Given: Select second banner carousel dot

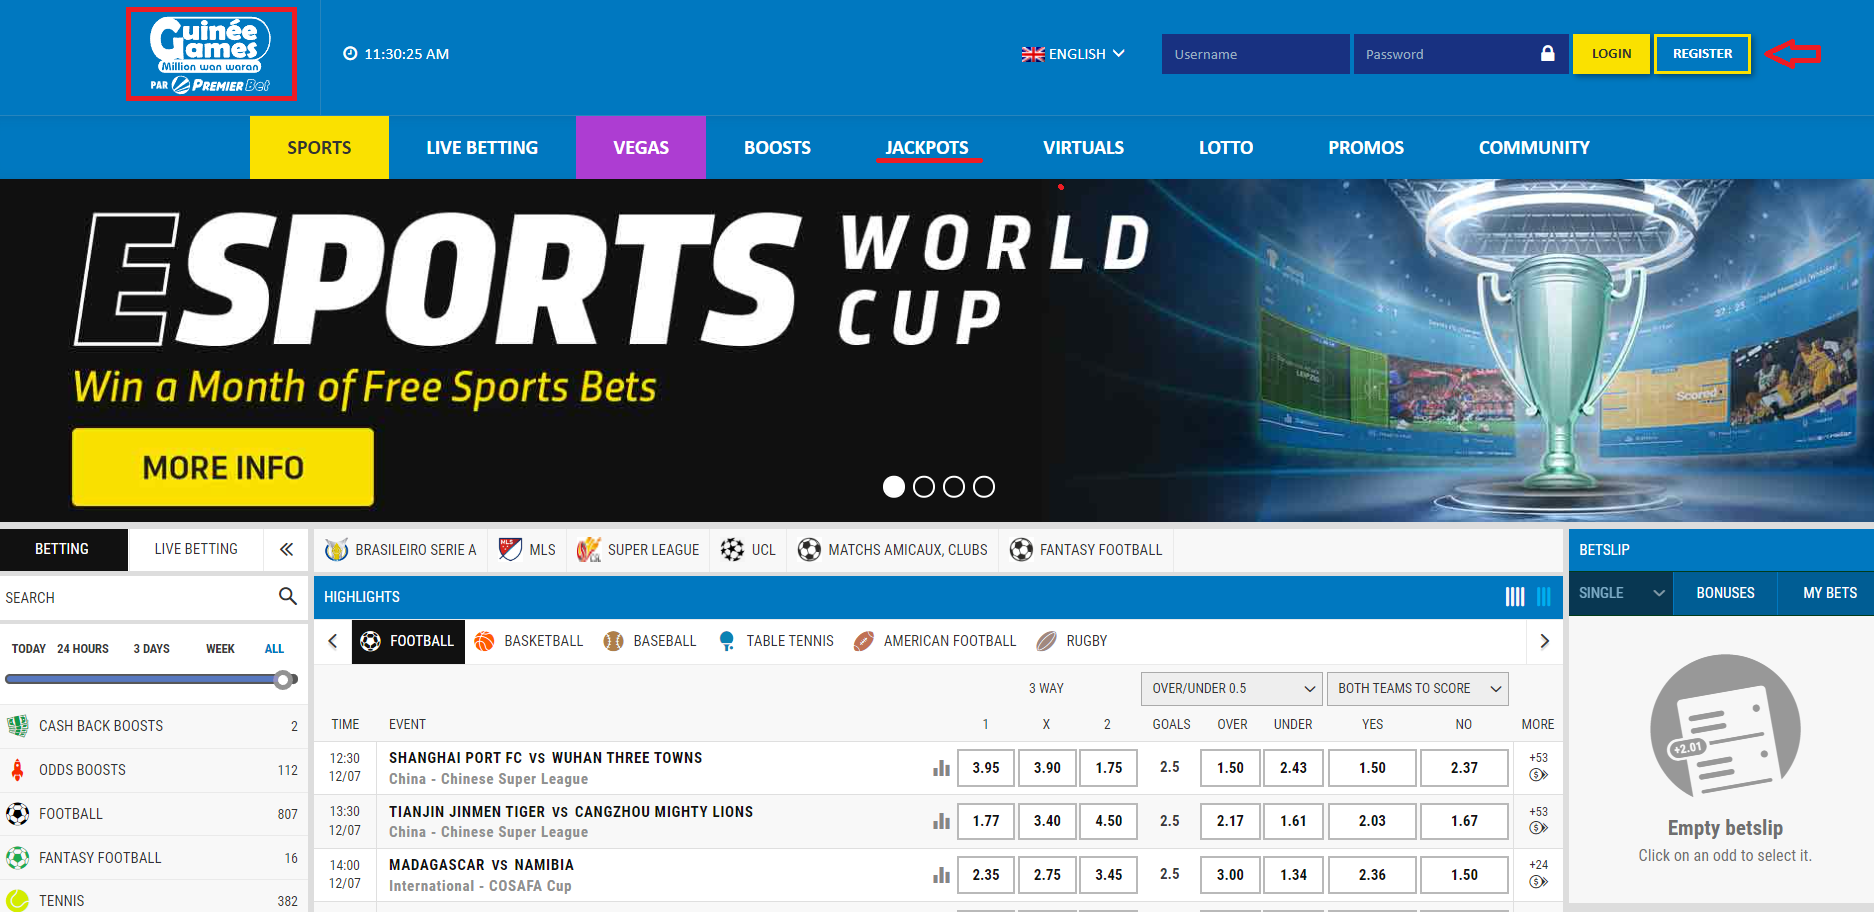Looking at the screenshot, I should [x=924, y=486].
